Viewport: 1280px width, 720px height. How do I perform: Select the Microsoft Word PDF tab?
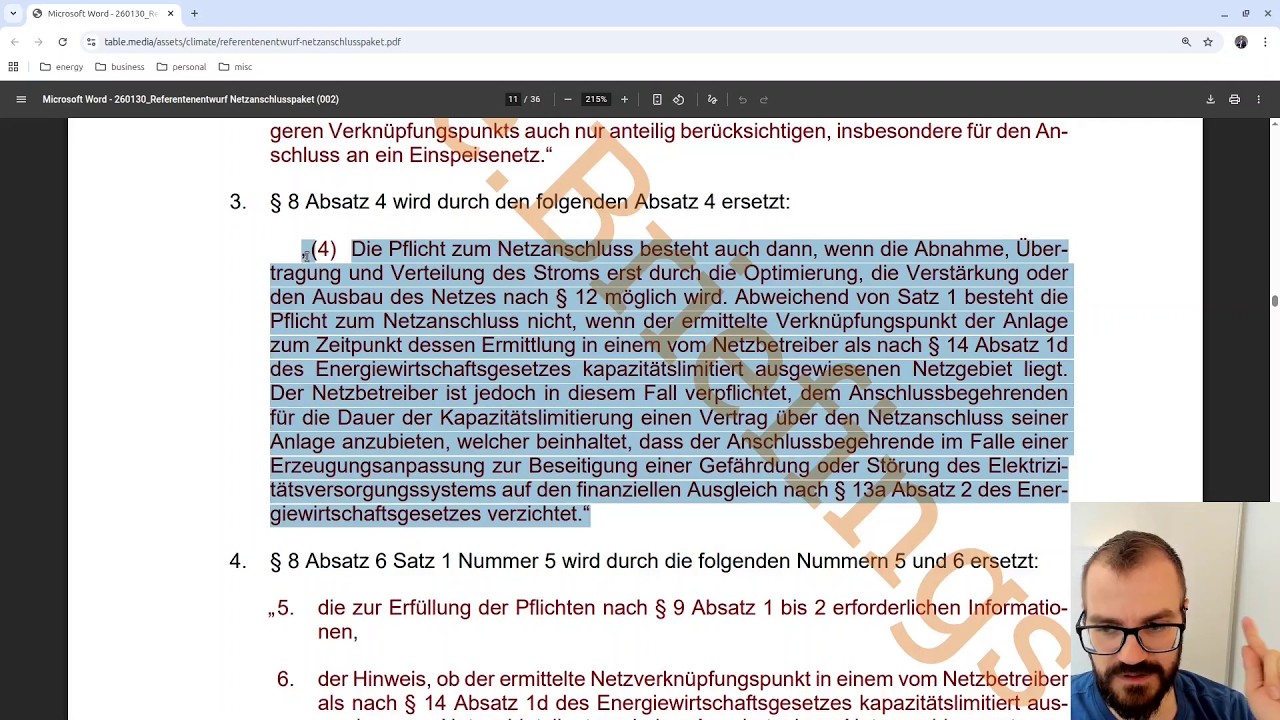103,13
